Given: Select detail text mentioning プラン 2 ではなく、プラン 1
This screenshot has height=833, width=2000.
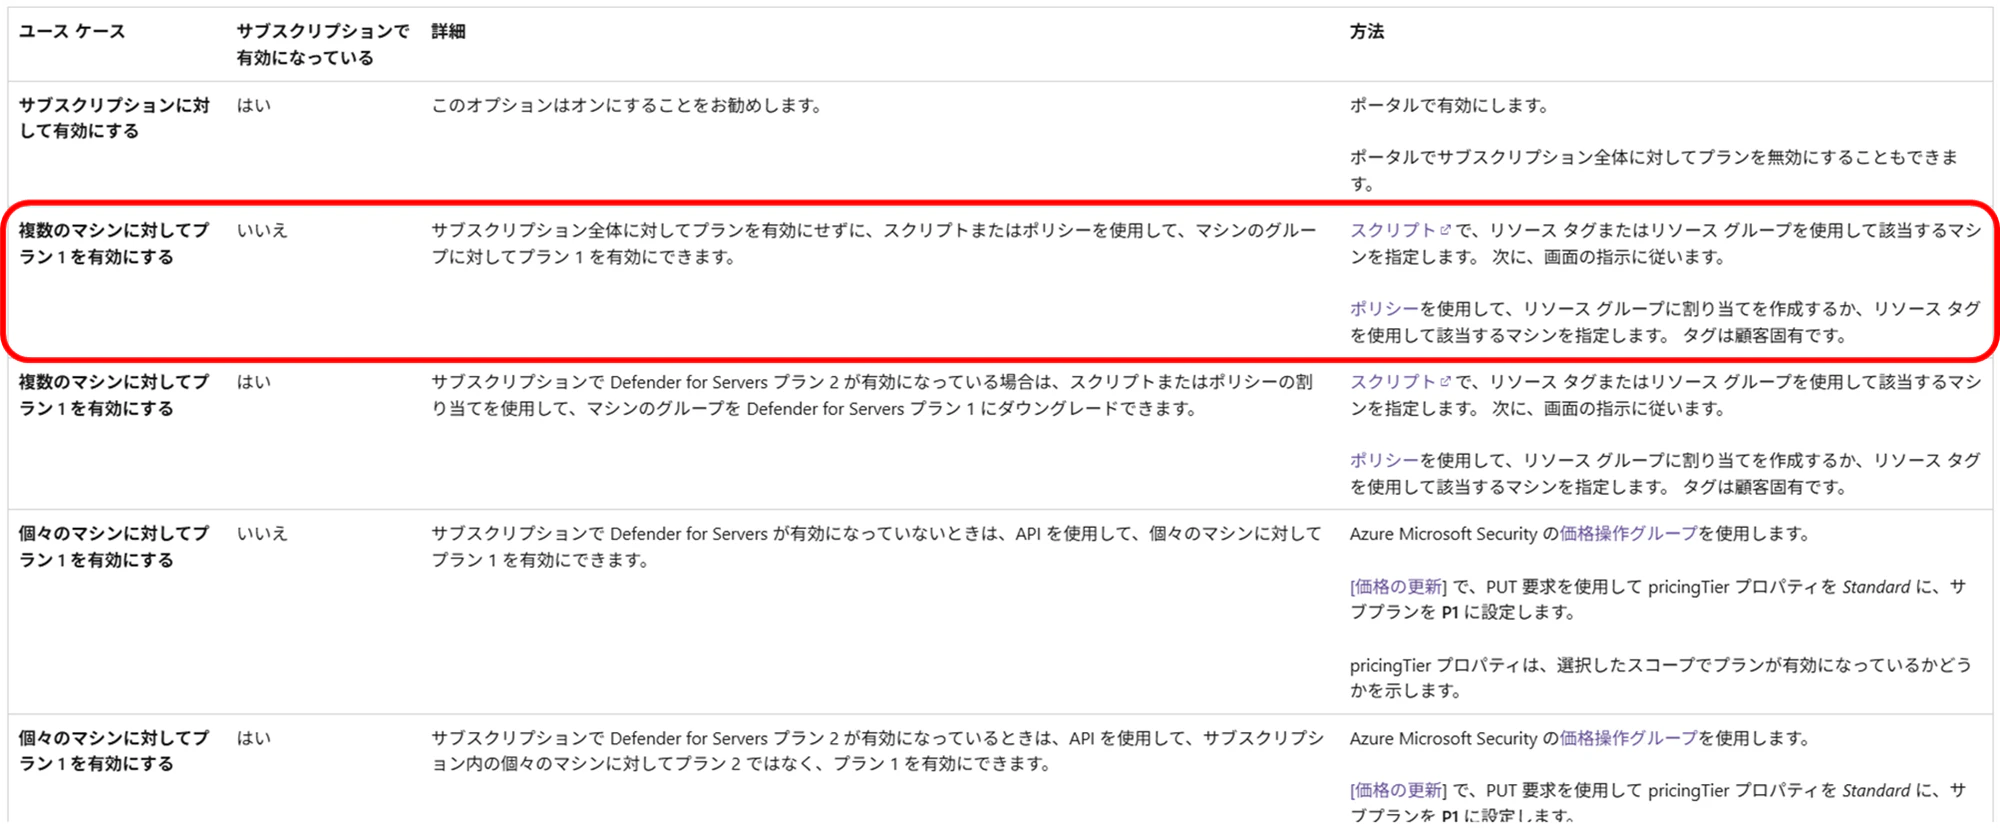Looking at the screenshot, I should (x=877, y=751).
